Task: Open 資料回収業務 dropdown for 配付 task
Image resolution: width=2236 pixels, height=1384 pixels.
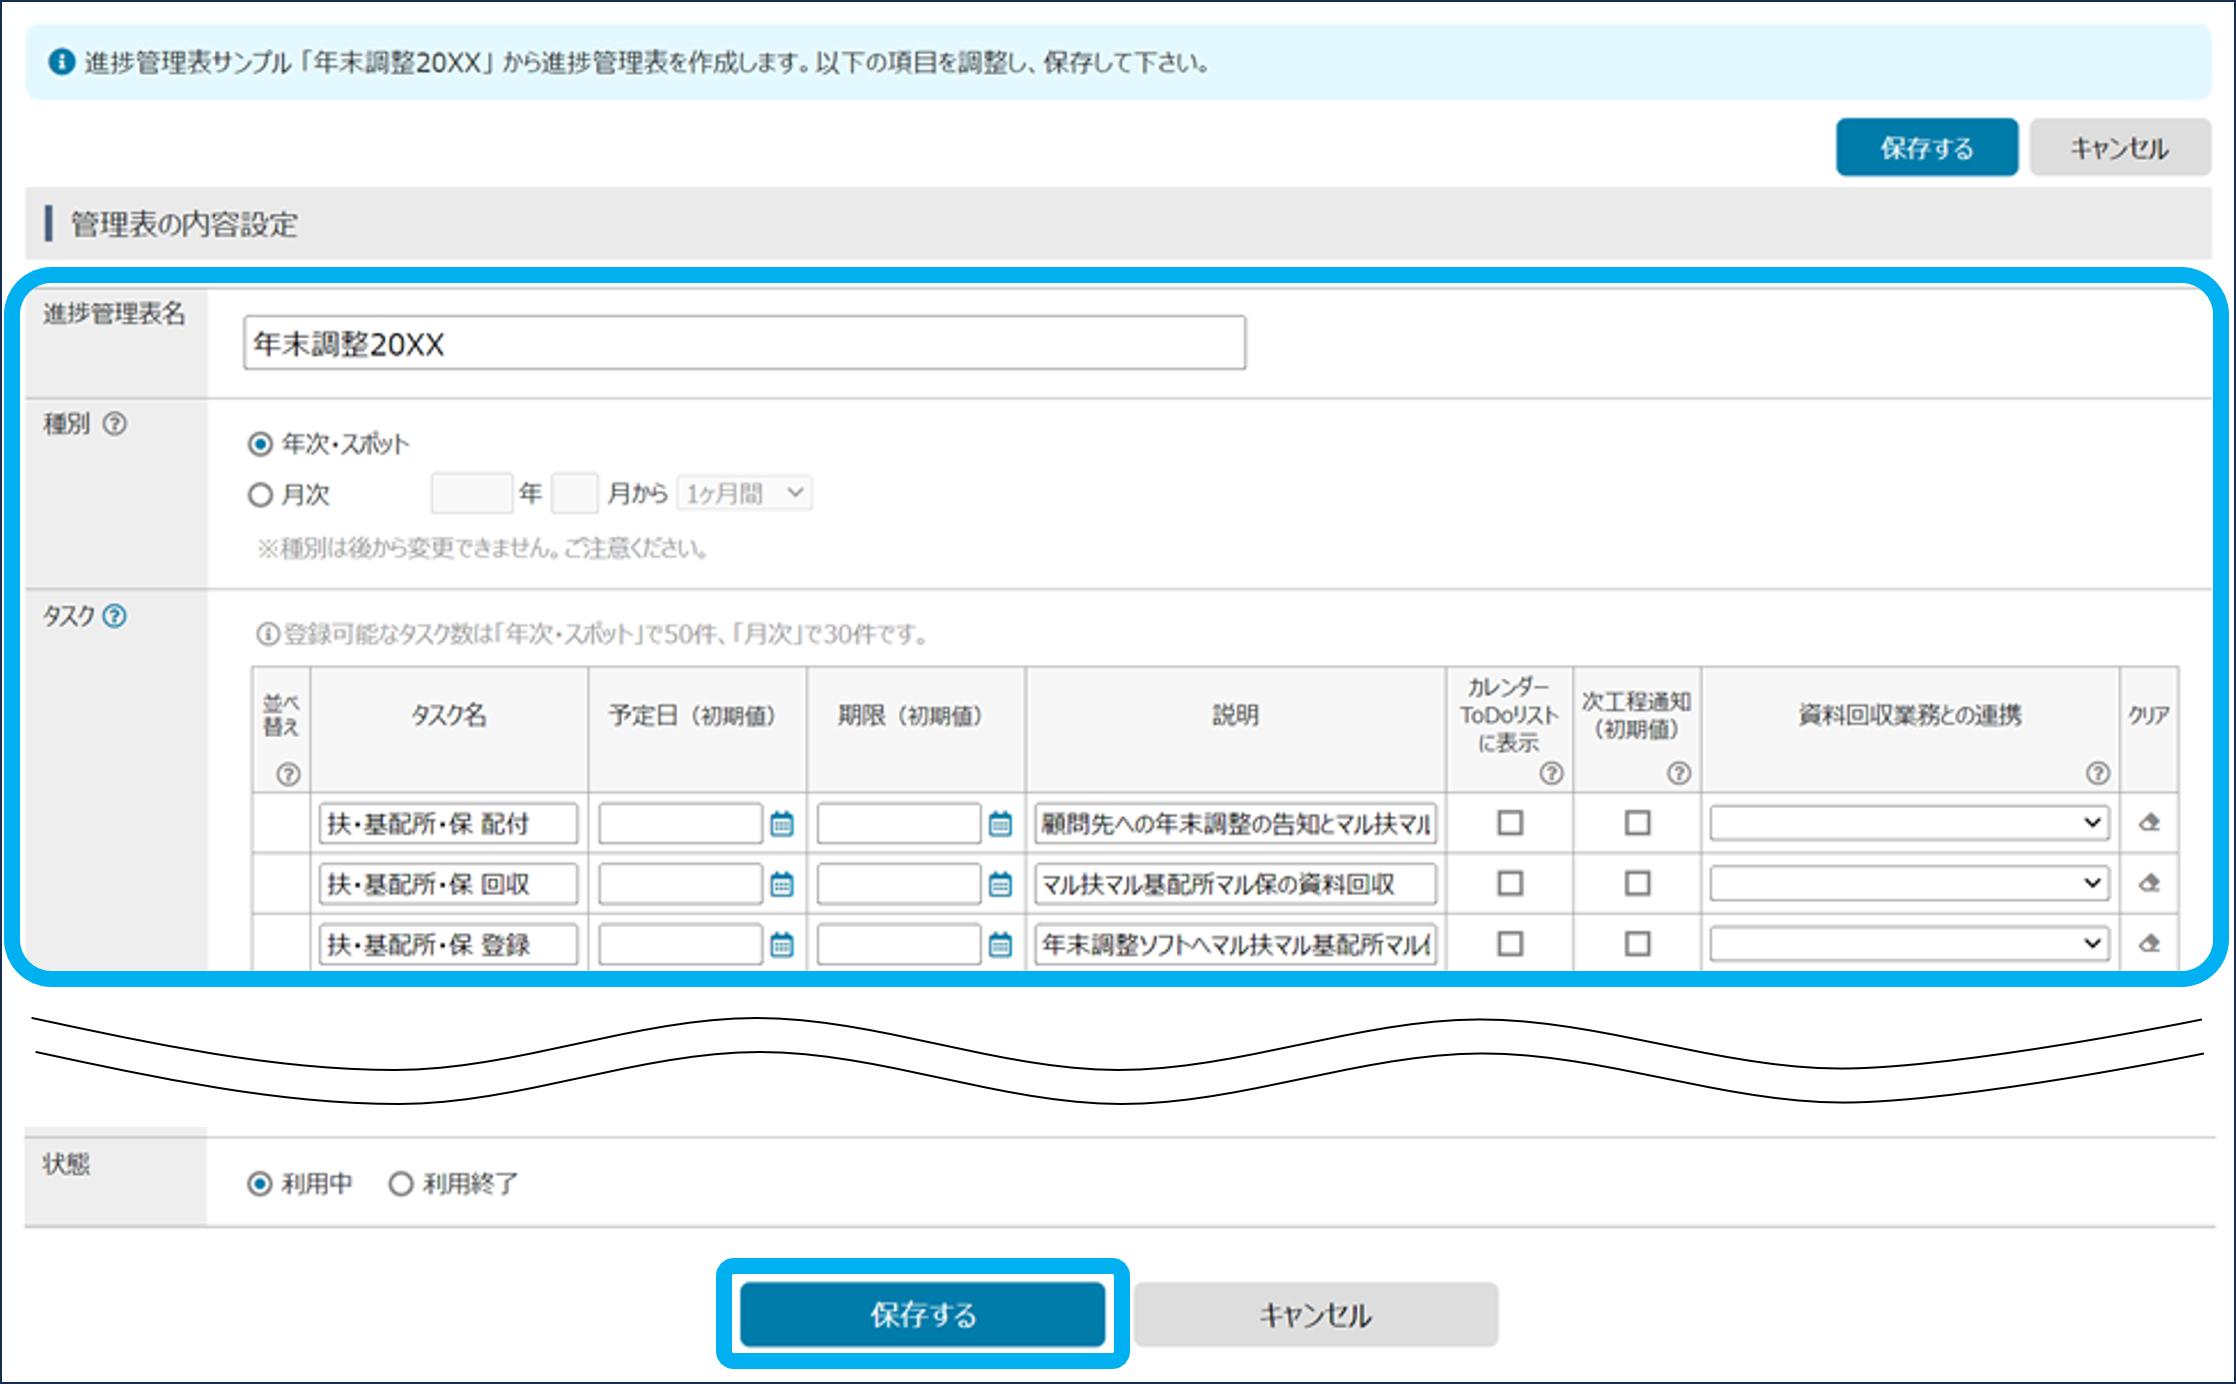Action: (x=1909, y=823)
